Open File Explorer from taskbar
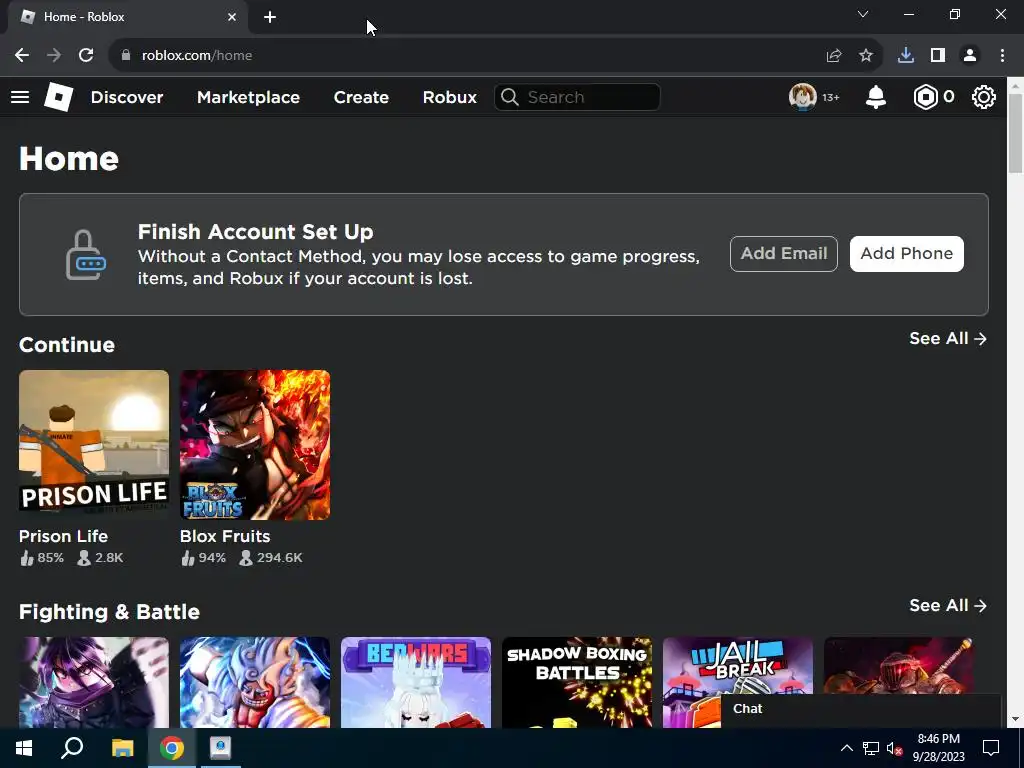The height and width of the screenshot is (768, 1024). pos(122,748)
